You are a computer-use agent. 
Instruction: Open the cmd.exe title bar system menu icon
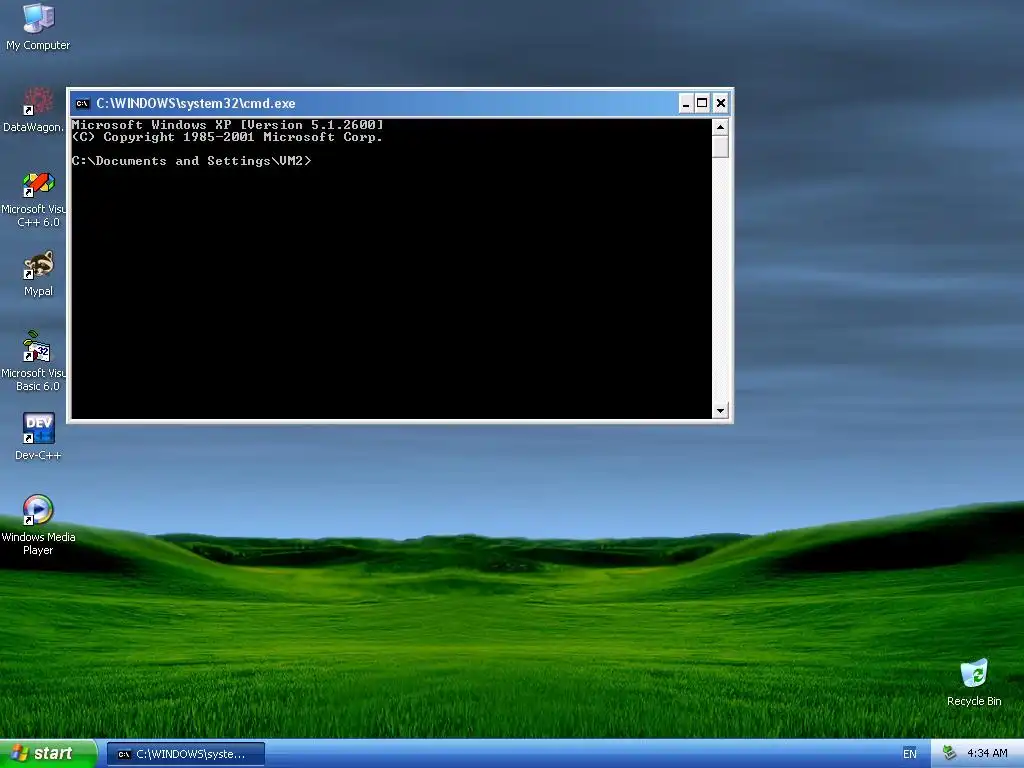click(82, 103)
